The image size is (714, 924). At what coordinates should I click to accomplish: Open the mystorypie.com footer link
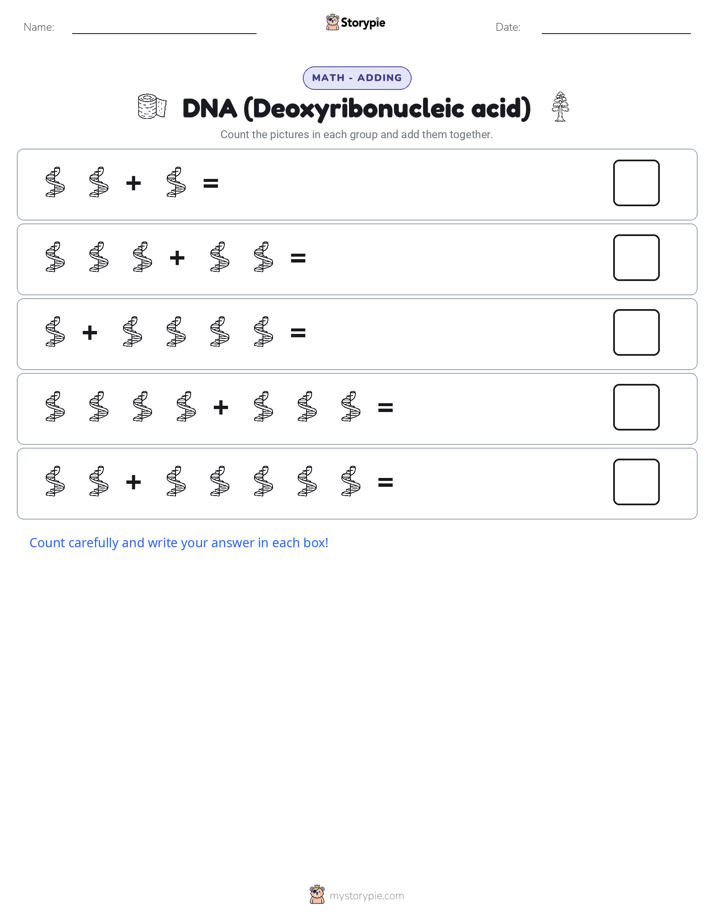[x=366, y=896]
